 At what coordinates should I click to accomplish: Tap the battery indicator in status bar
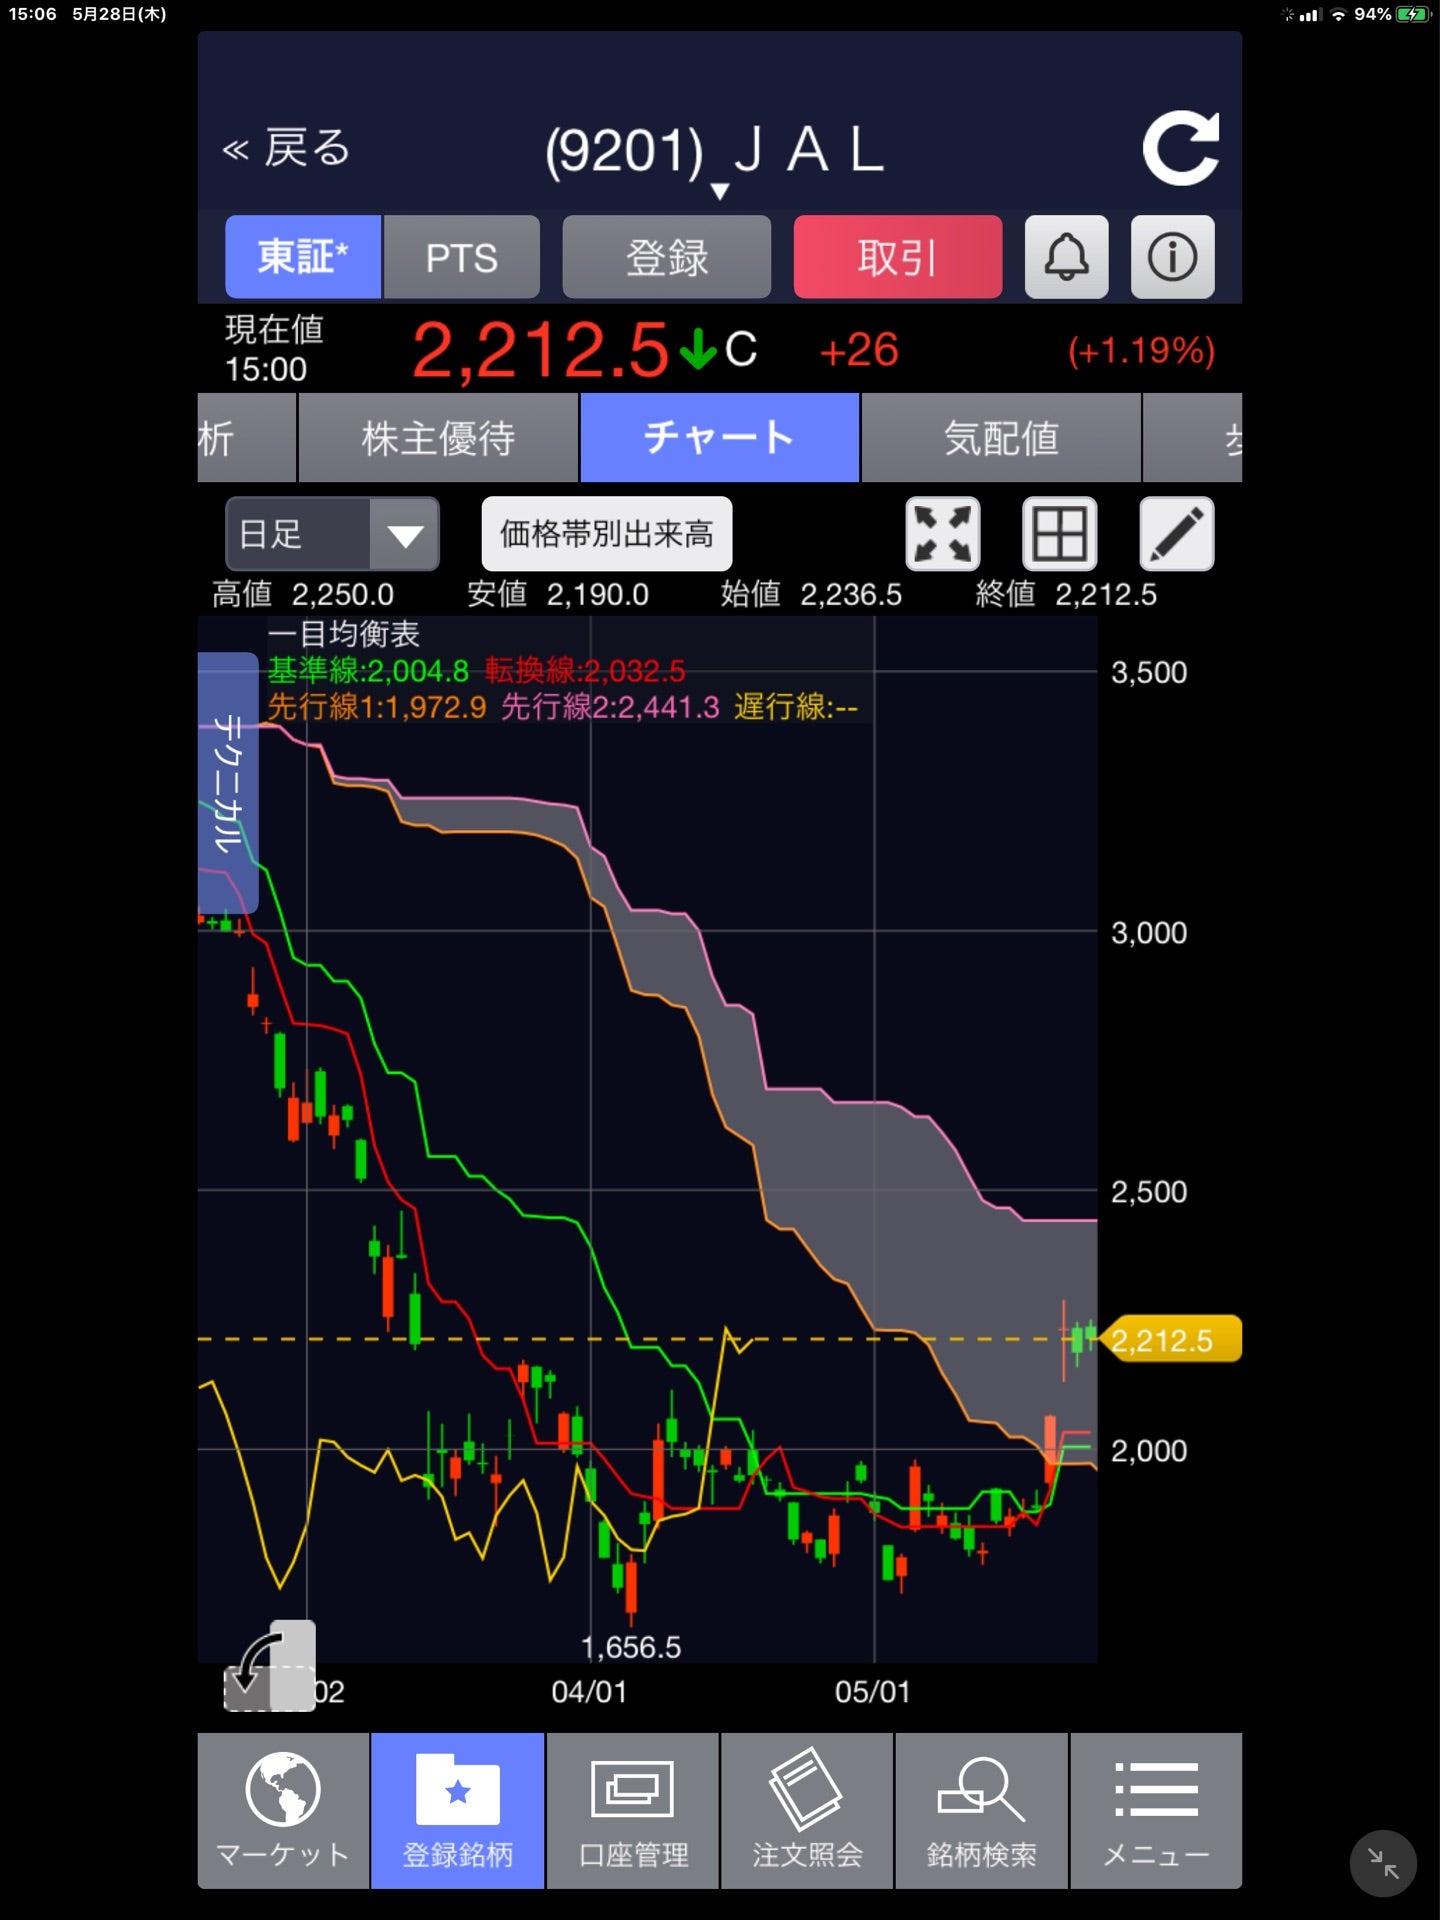tap(1414, 14)
